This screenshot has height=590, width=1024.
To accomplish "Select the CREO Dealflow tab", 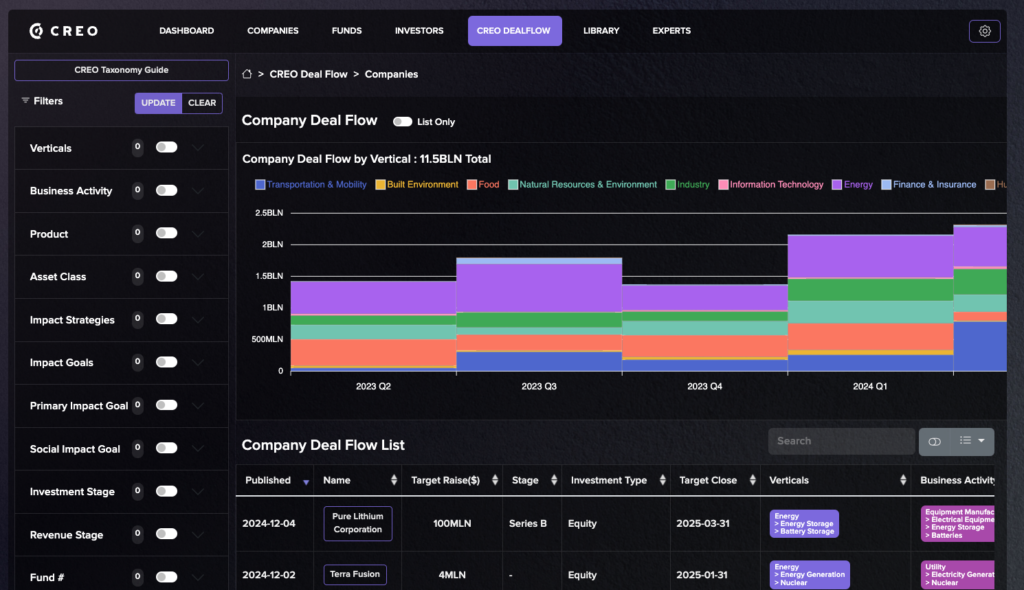I will point(514,31).
